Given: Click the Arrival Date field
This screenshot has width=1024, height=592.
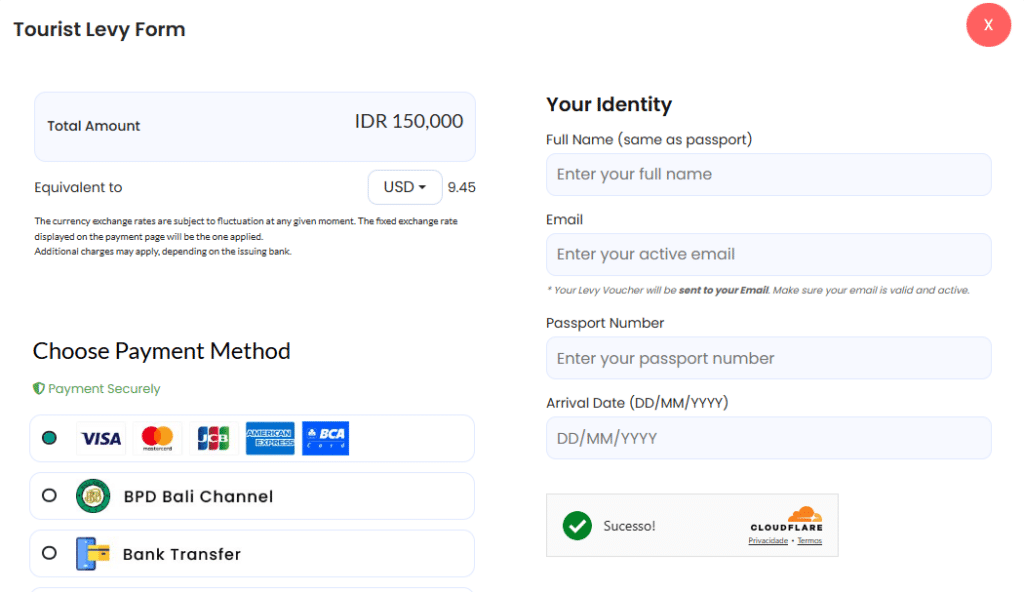Looking at the screenshot, I should point(768,438).
